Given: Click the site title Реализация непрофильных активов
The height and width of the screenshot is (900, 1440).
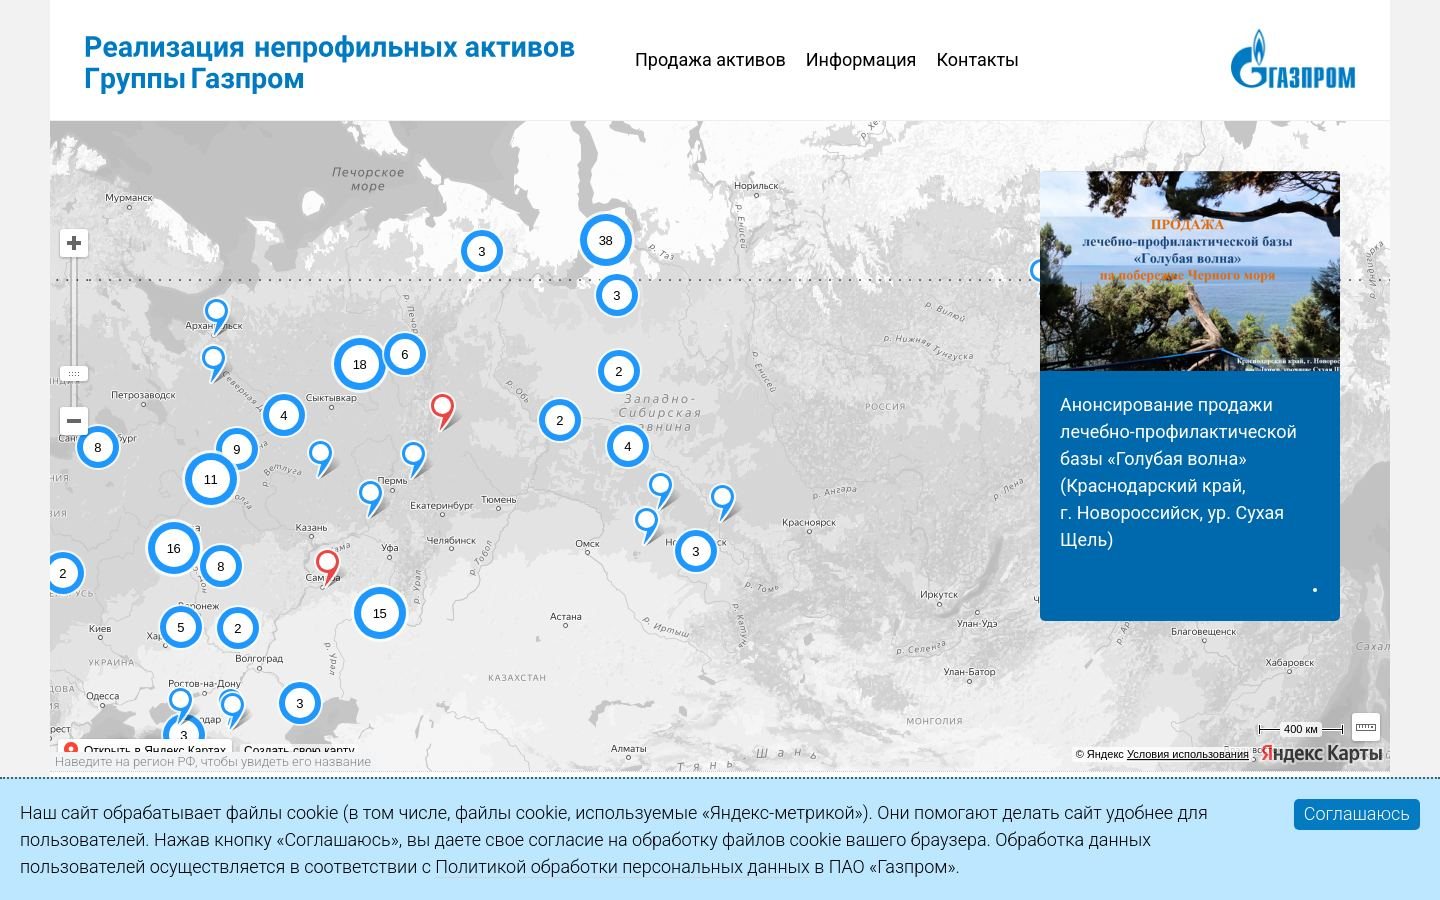Looking at the screenshot, I should [329, 62].
